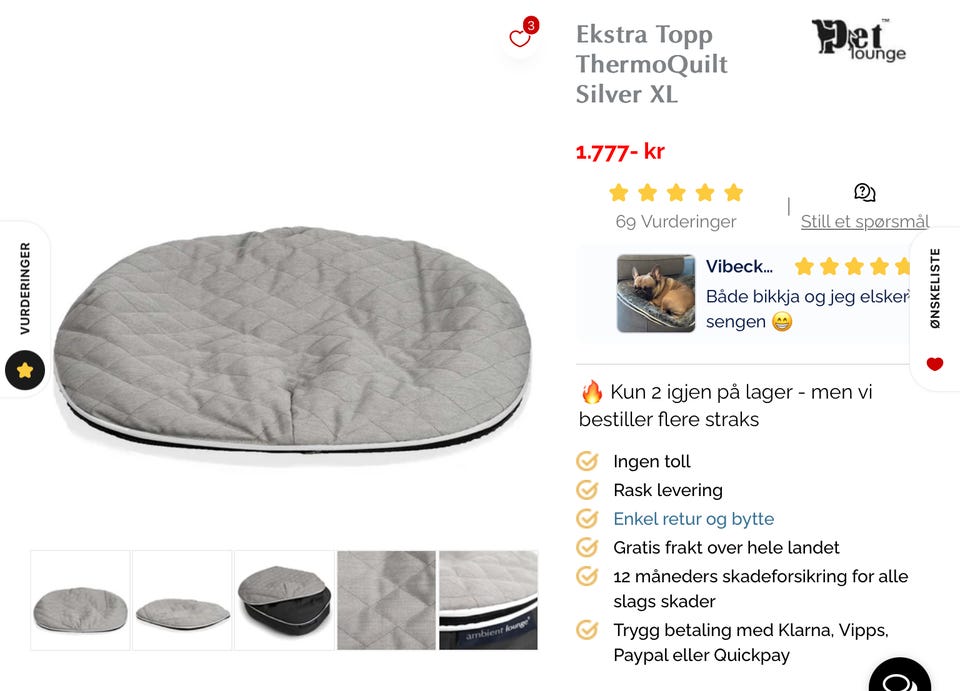Click the red heart in Ønskeliste tab
This screenshot has width=960, height=691.
935,364
